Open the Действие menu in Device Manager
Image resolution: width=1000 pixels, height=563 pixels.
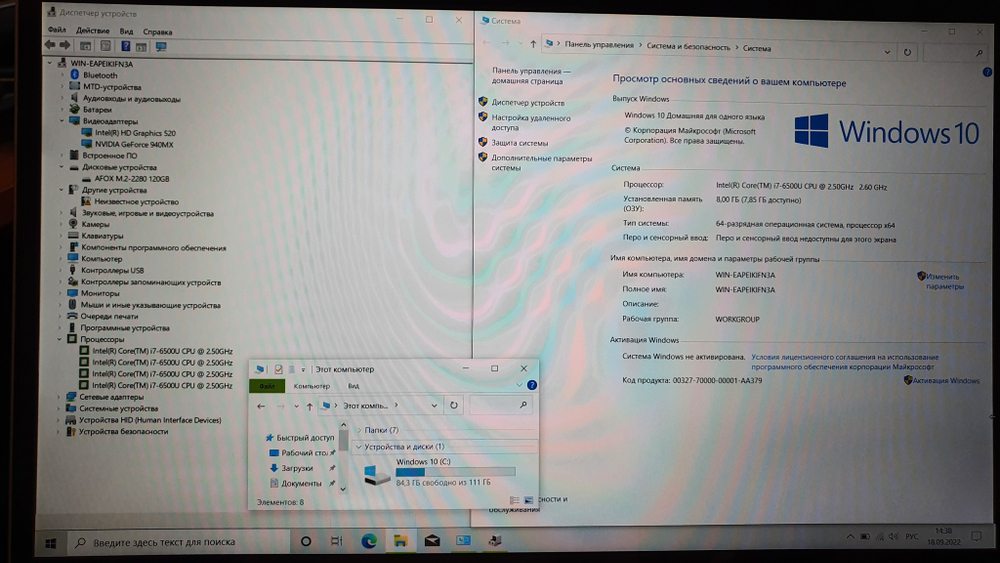point(92,31)
